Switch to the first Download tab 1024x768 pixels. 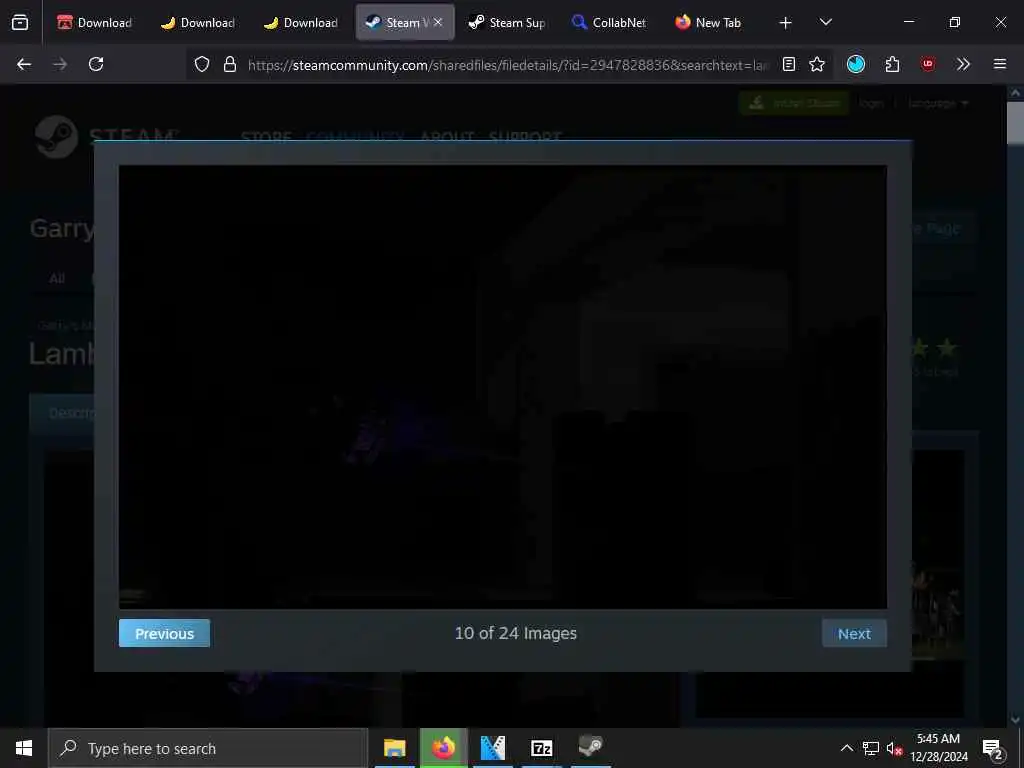[x=95, y=22]
